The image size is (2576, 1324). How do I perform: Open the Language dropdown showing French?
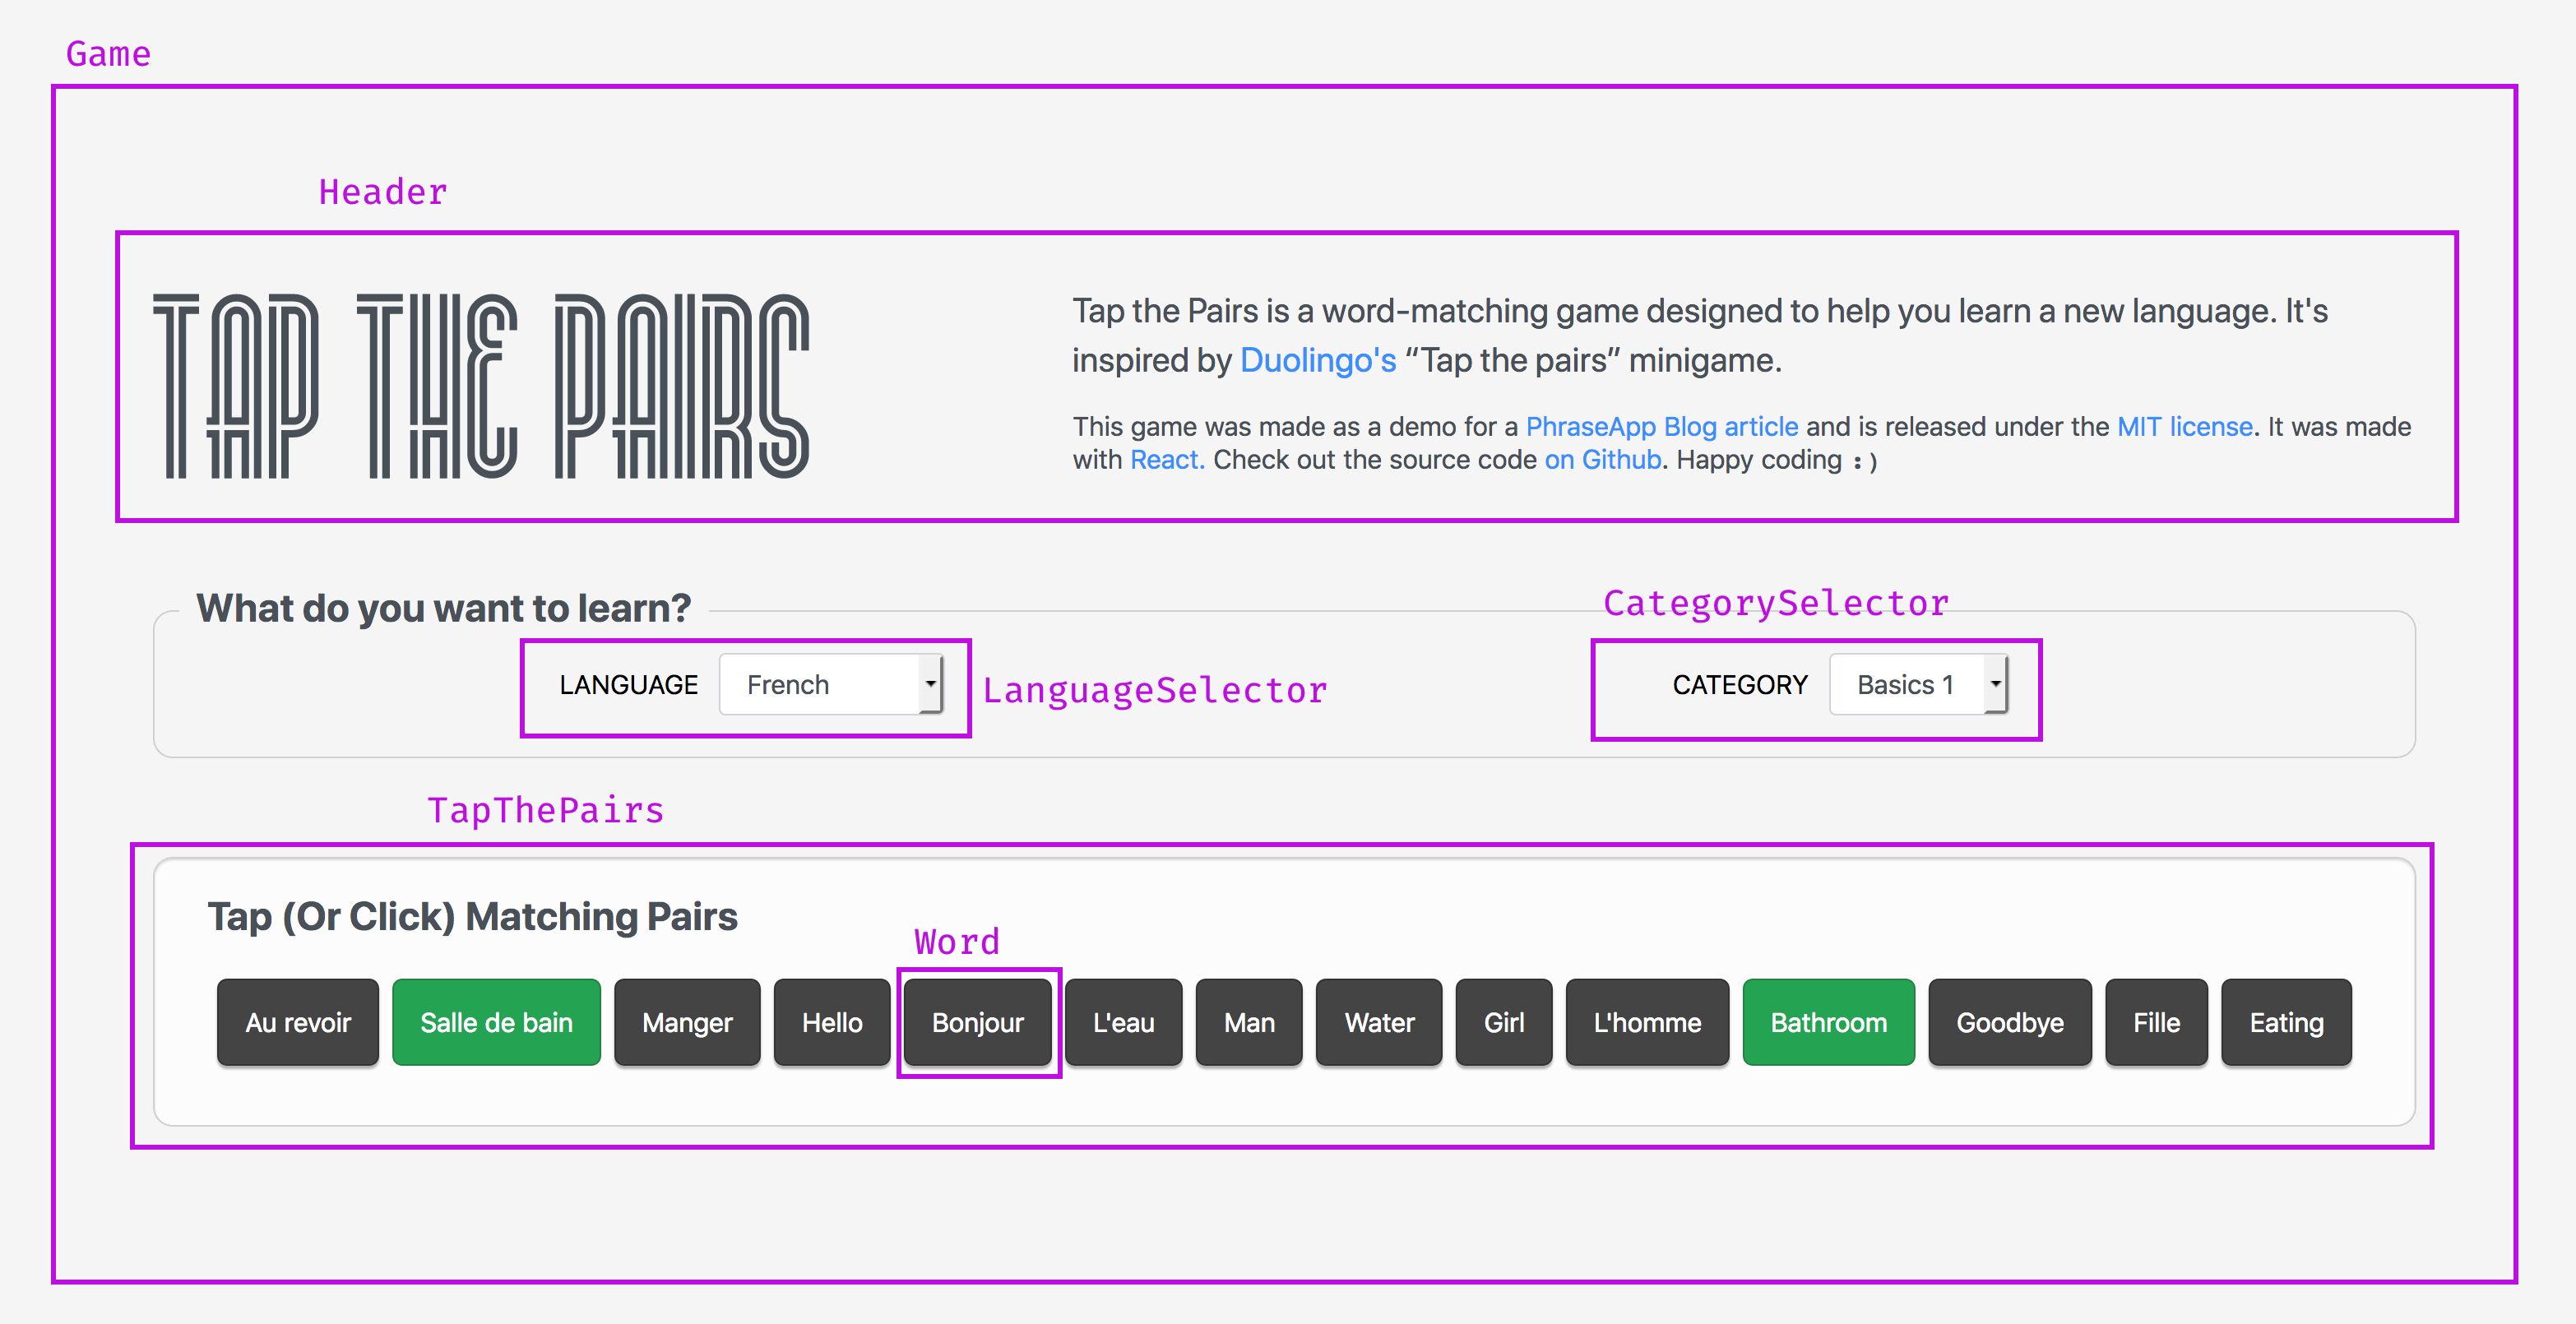[x=830, y=685]
